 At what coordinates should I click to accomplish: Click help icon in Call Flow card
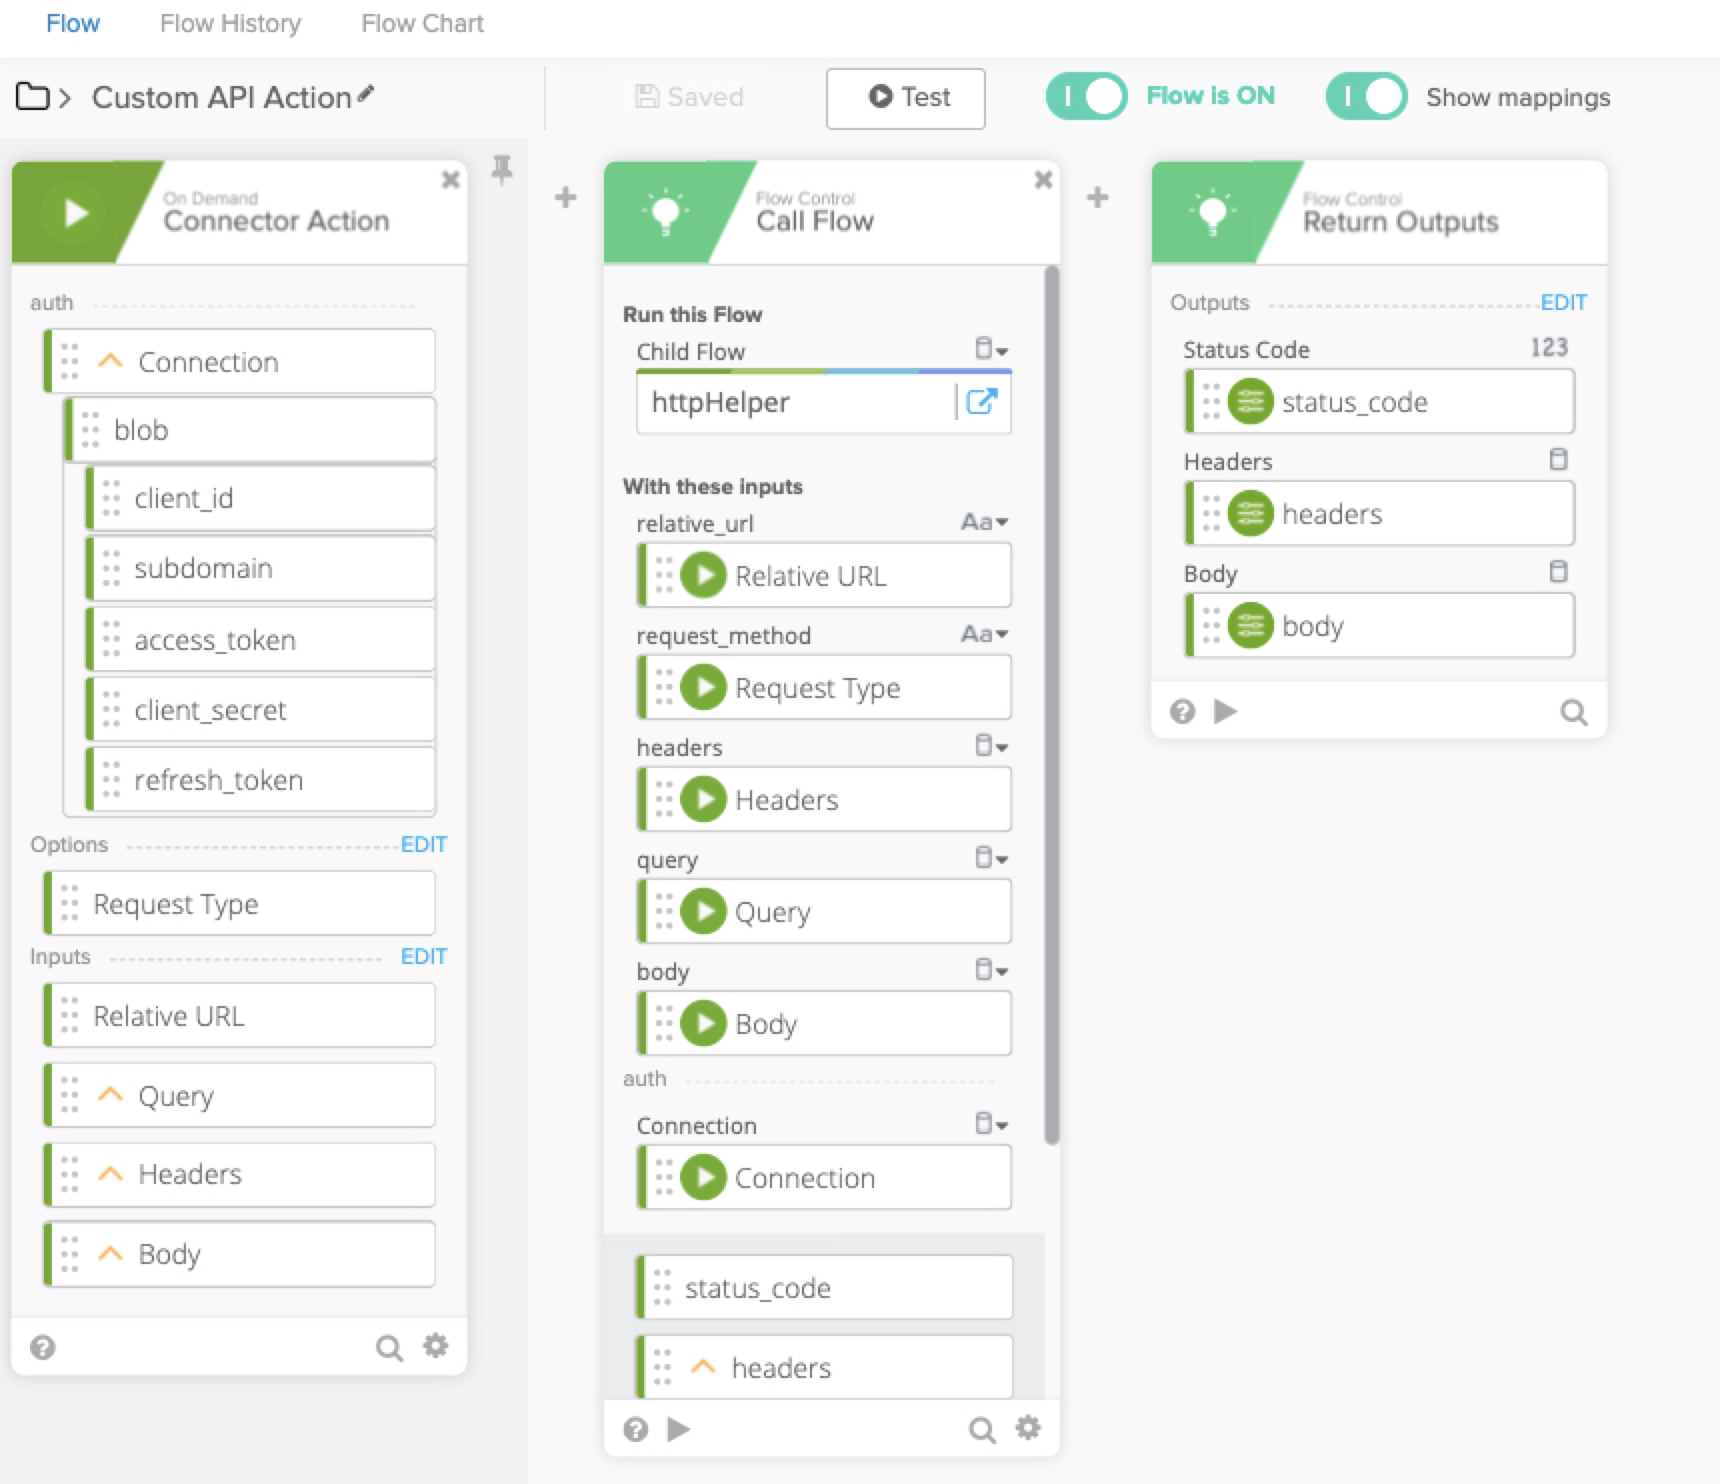click(636, 1429)
